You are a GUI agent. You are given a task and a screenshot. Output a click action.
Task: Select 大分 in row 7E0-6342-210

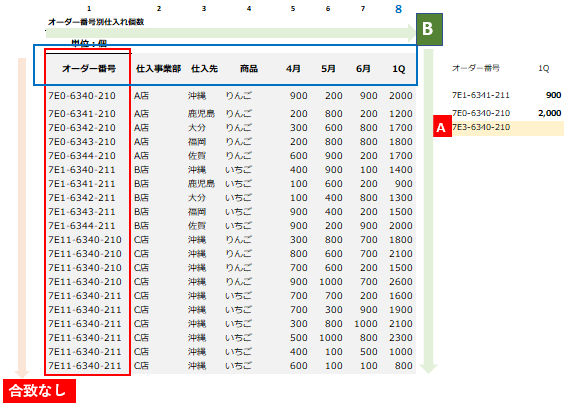click(x=197, y=128)
